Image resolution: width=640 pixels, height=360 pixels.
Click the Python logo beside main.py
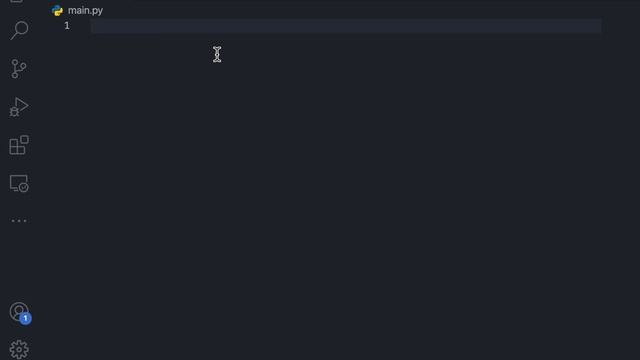click(x=57, y=11)
